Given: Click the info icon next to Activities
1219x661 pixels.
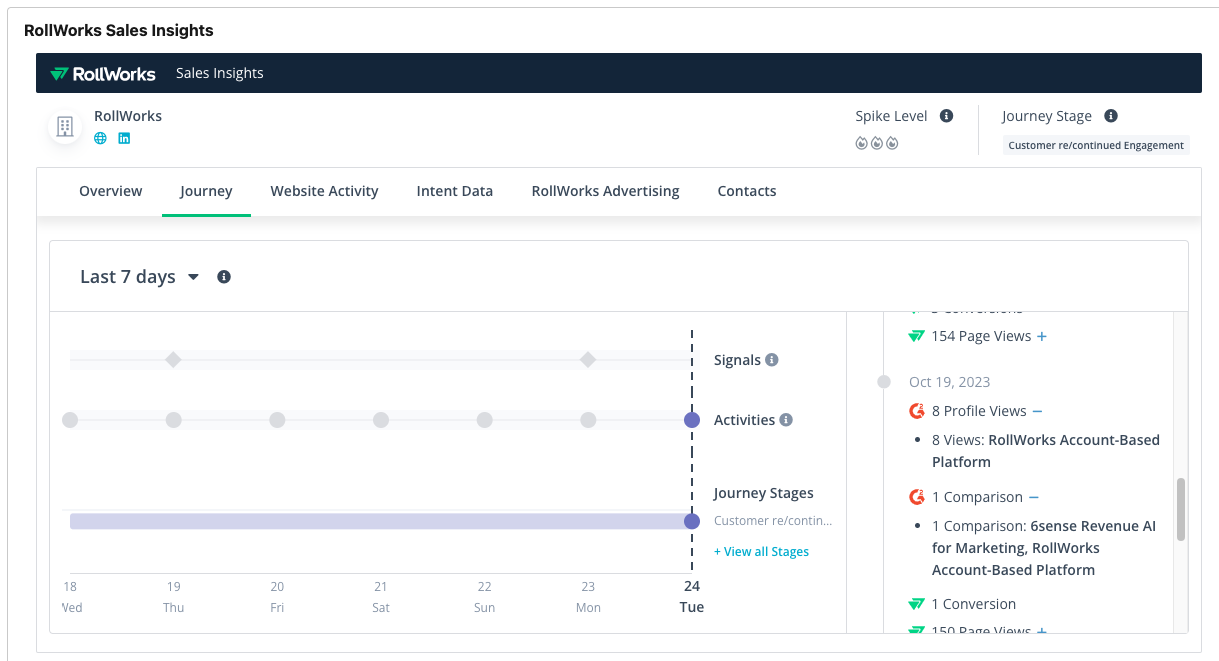Looking at the screenshot, I should [786, 420].
